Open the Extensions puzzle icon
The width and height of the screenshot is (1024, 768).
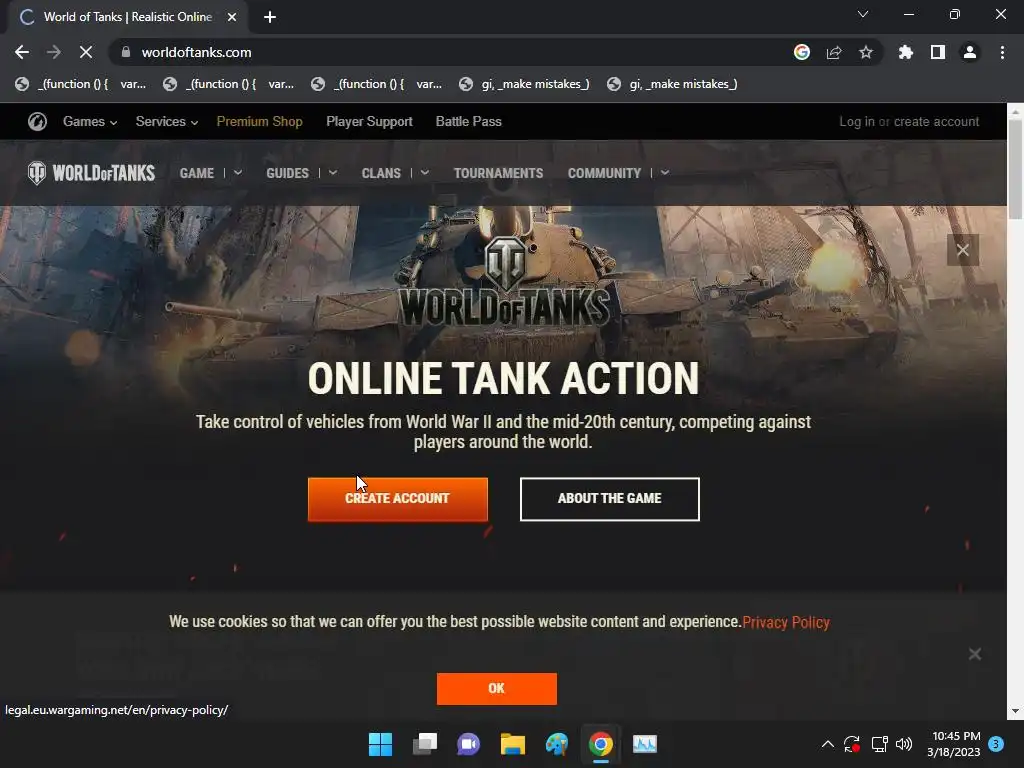tap(906, 52)
